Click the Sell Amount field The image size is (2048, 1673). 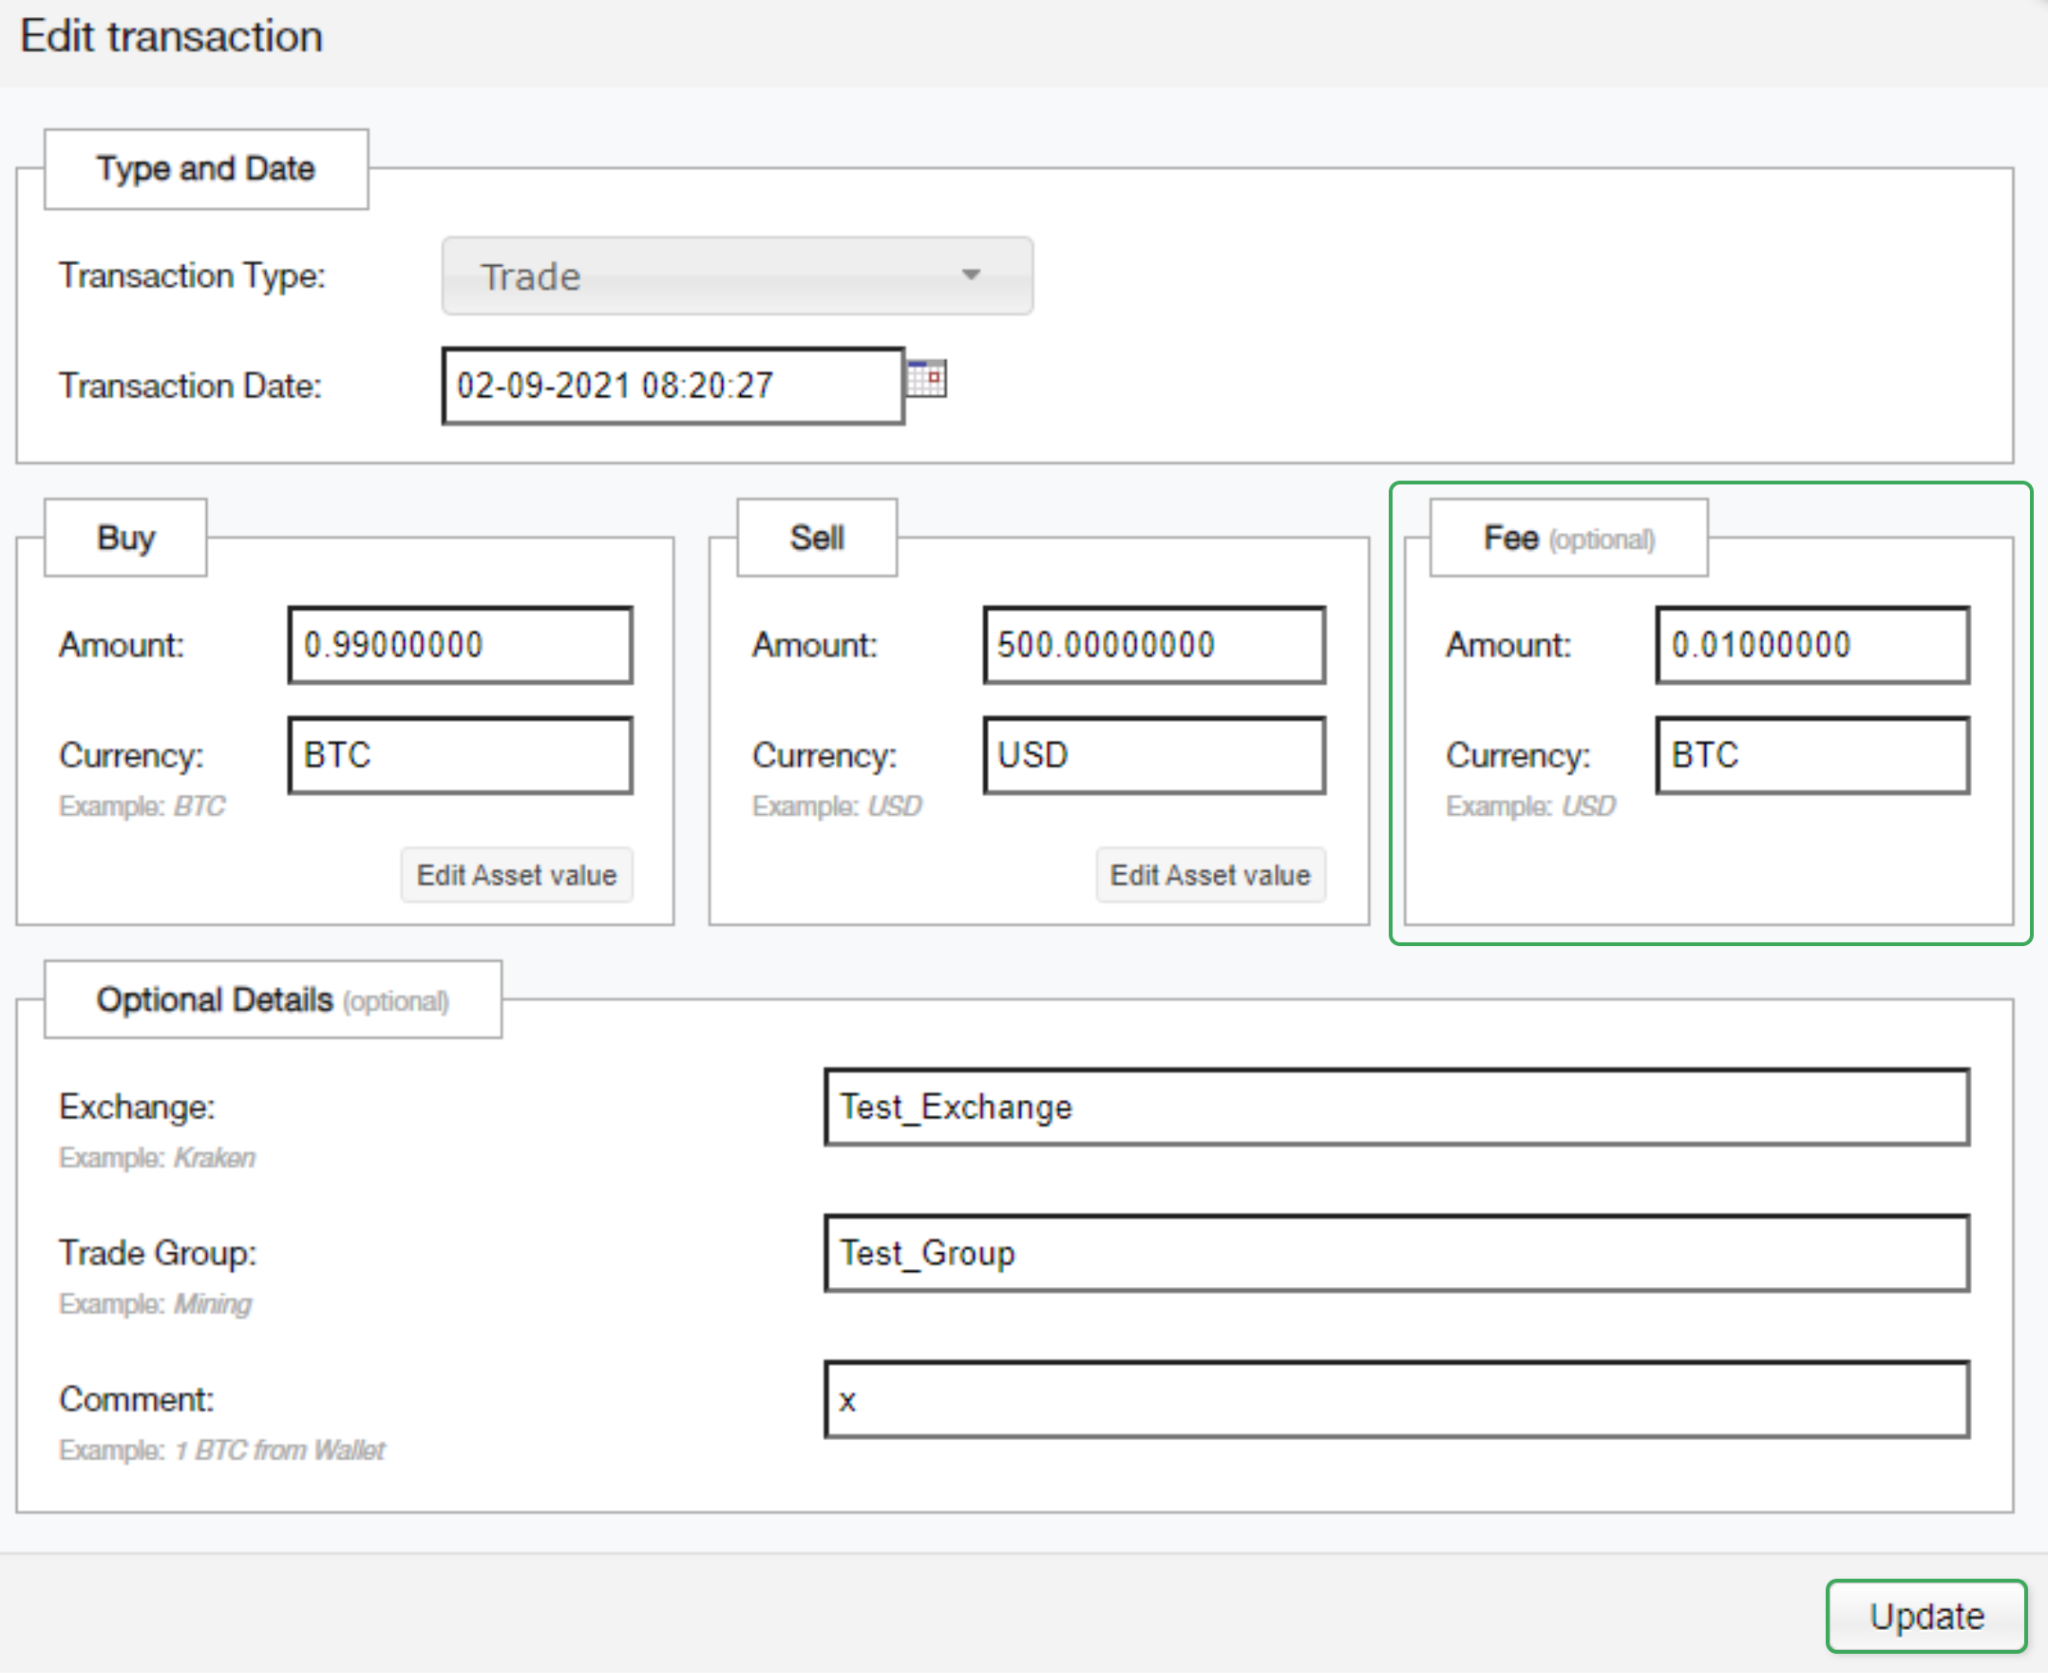(x=1154, y=645)
